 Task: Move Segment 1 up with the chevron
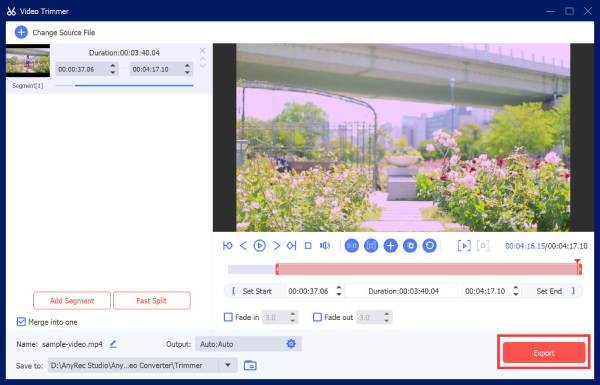pos(203,59)
